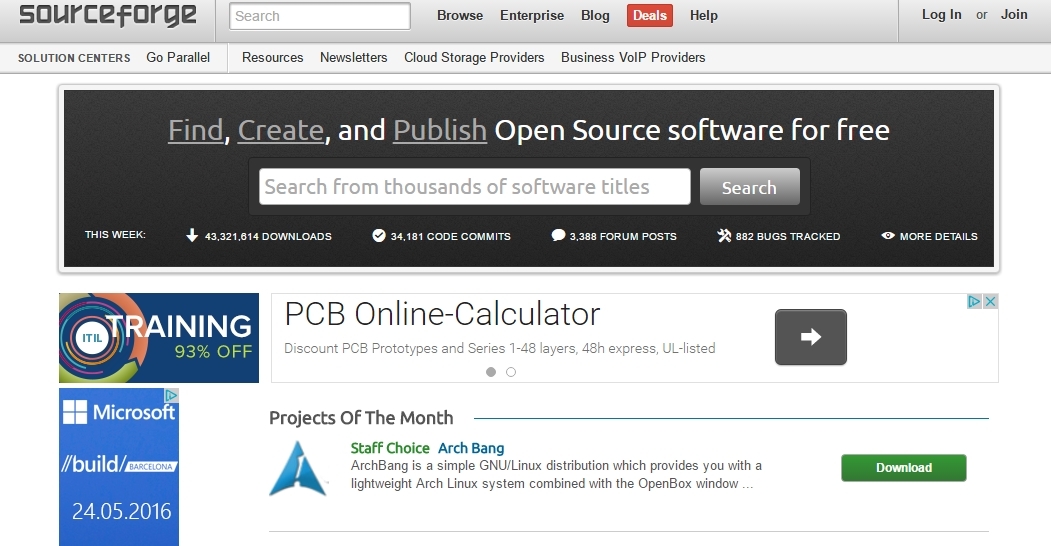Open the Enterprise menu item
1051x546 pixels.
(532, 15)
